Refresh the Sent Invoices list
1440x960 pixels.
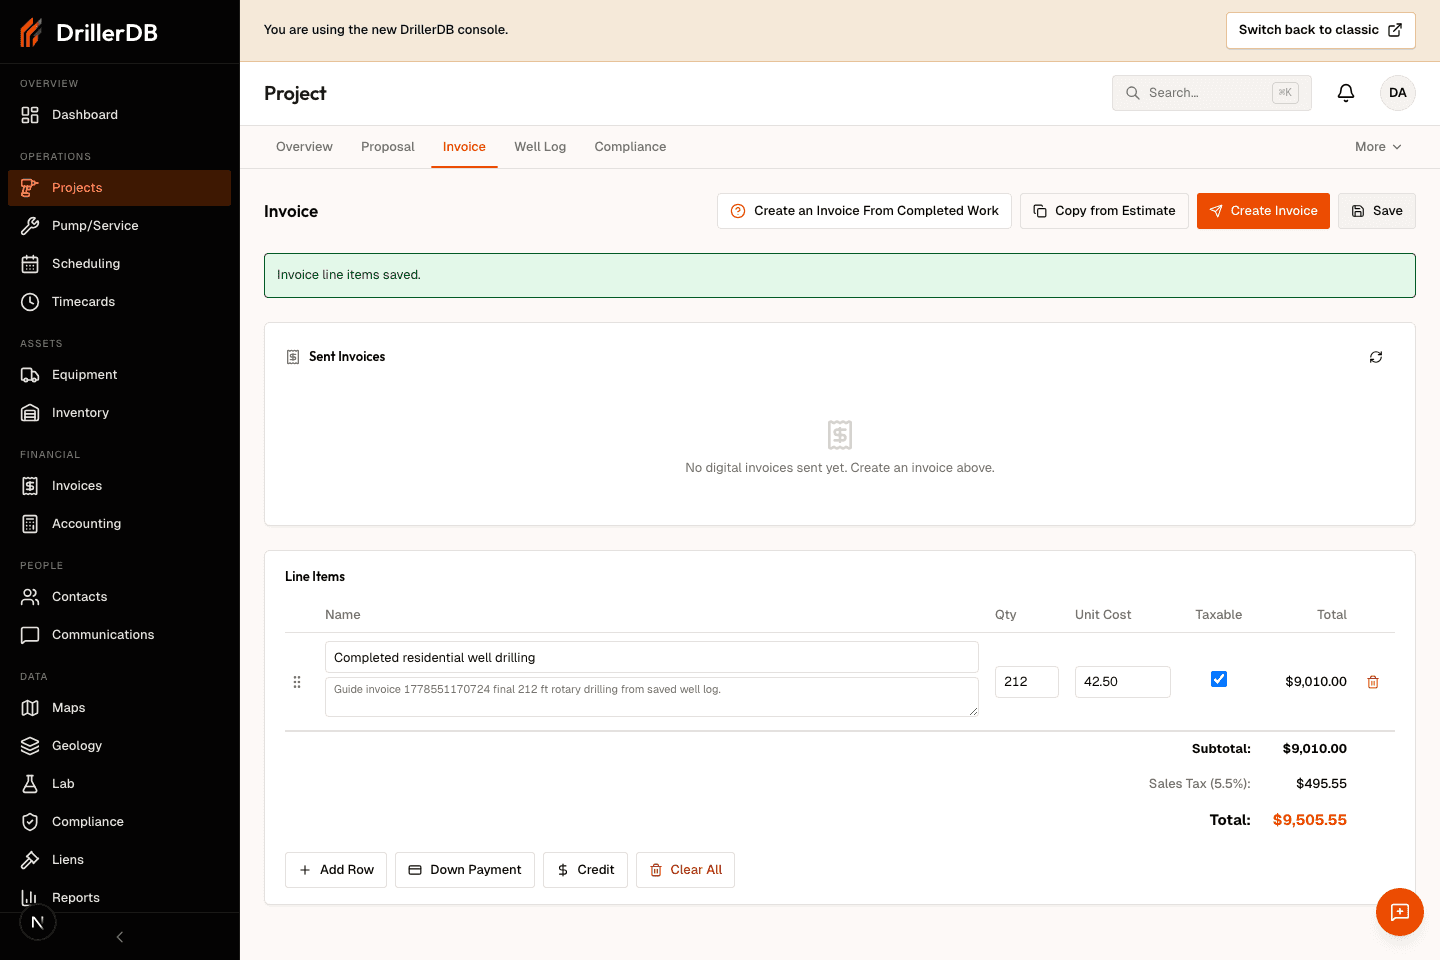coord(1376,357)
